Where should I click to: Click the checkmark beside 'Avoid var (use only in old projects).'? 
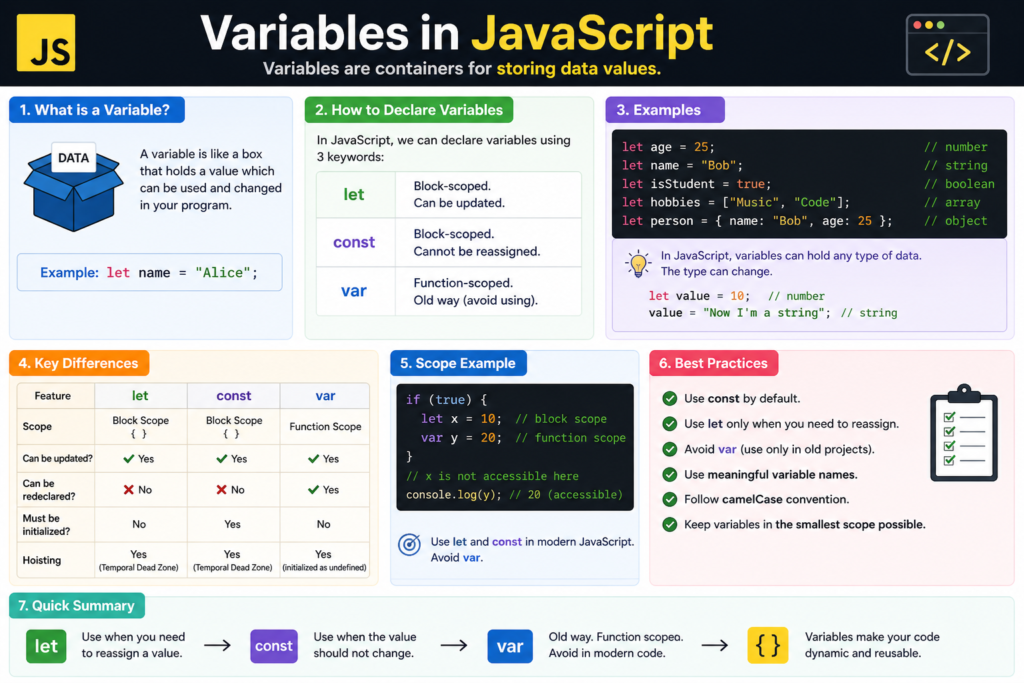pyautogui.click(x=669, y=449)
